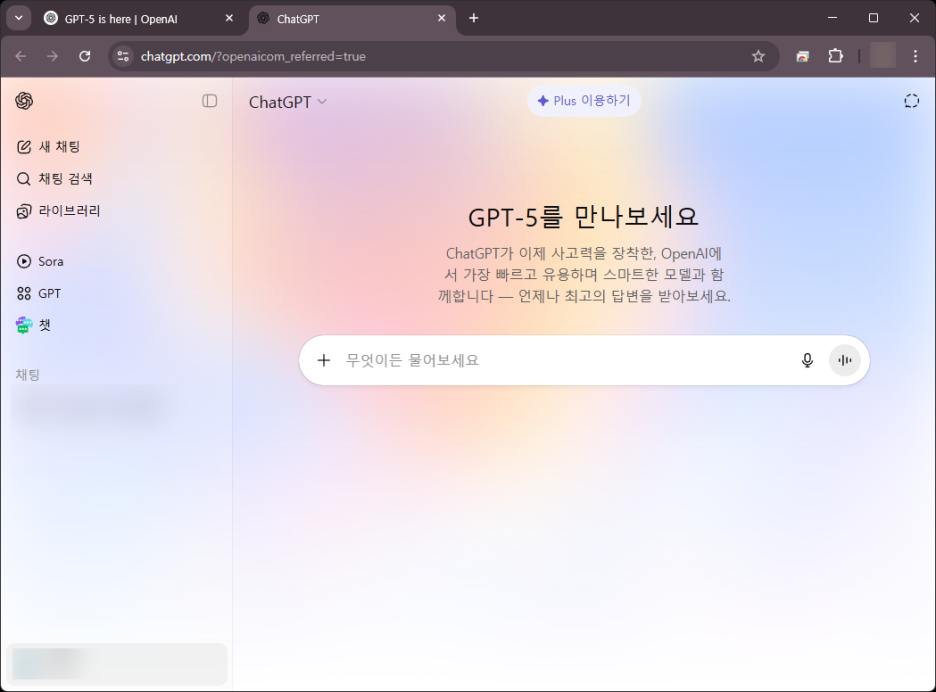
Task: Start voice mode with the waveform icon
Action: coord(845,360)
